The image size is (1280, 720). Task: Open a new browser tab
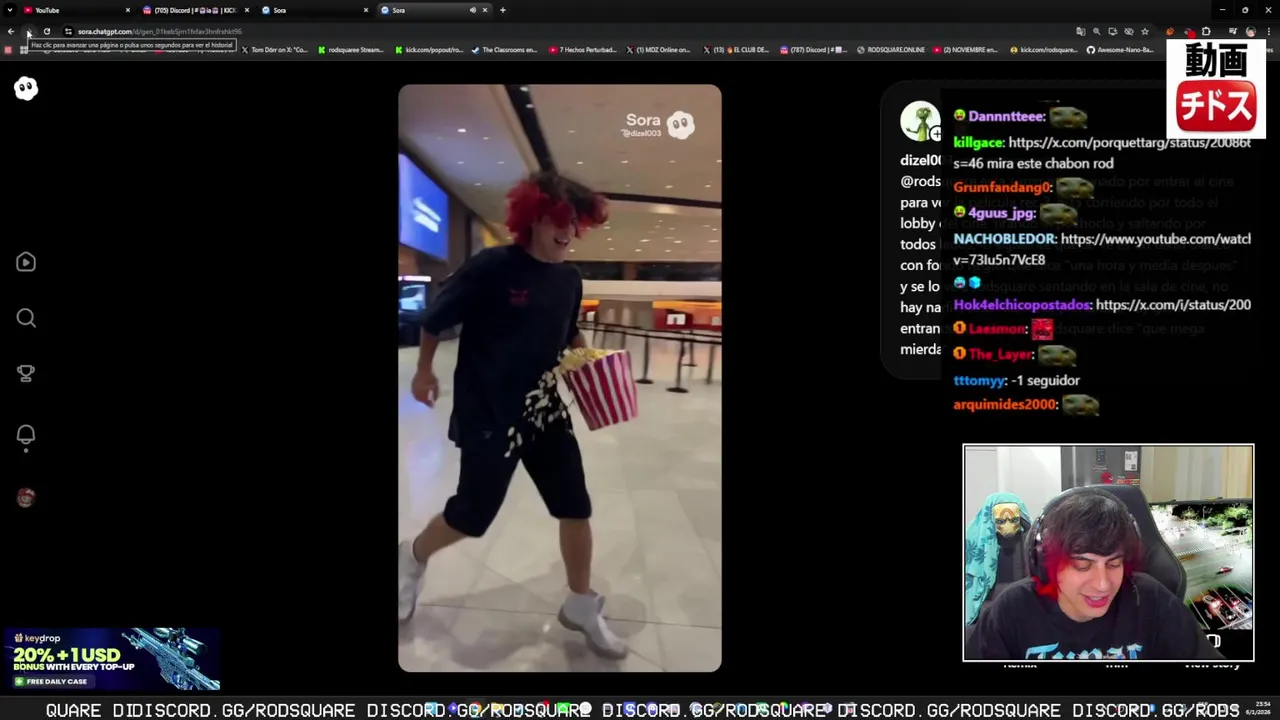502,10
